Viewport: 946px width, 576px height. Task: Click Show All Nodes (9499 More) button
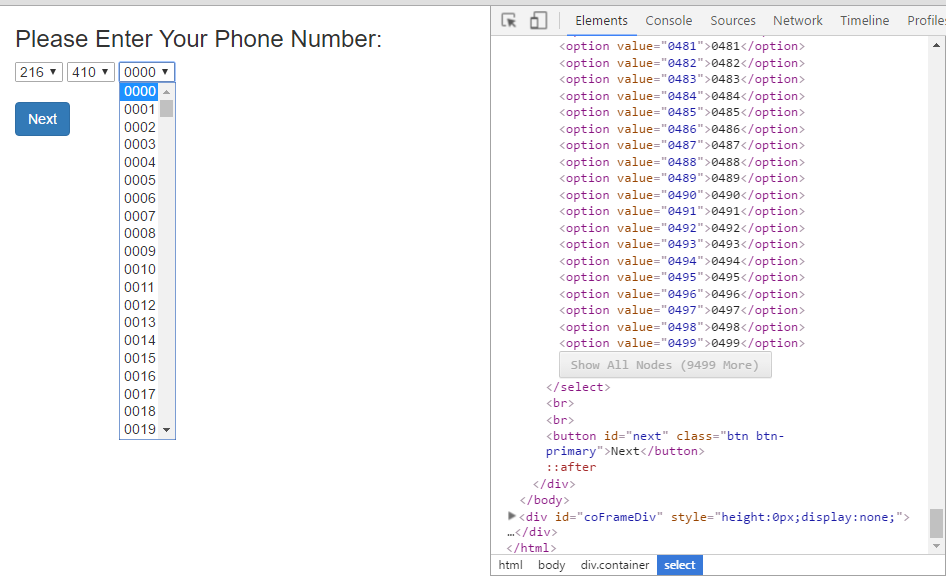[665, 365]
